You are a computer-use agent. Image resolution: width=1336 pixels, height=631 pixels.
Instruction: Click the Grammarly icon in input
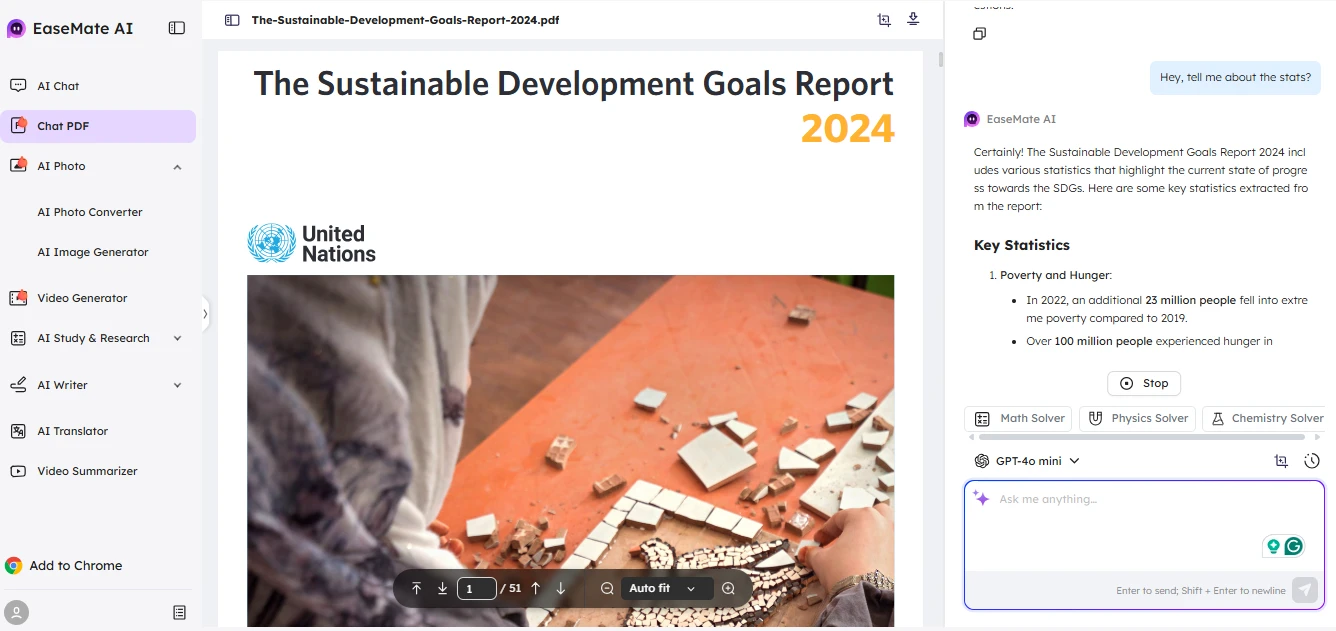pyautogui.click(x=1294, y=546)
